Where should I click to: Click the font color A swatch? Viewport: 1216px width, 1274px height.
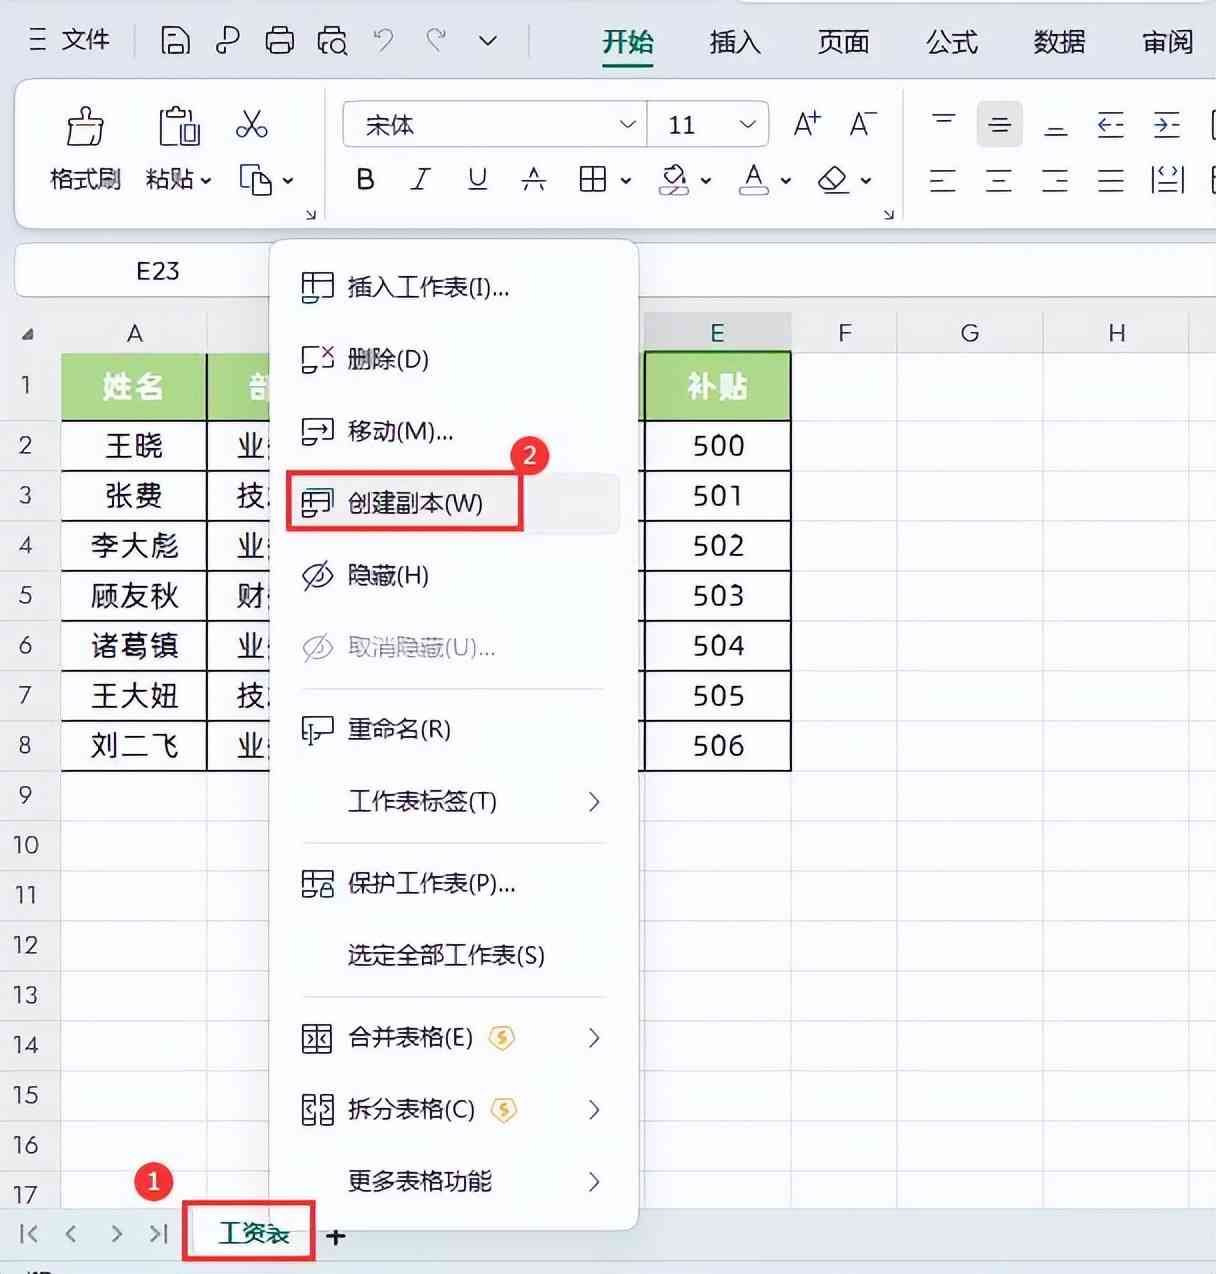pyautogui.click(x=753, y=180)
